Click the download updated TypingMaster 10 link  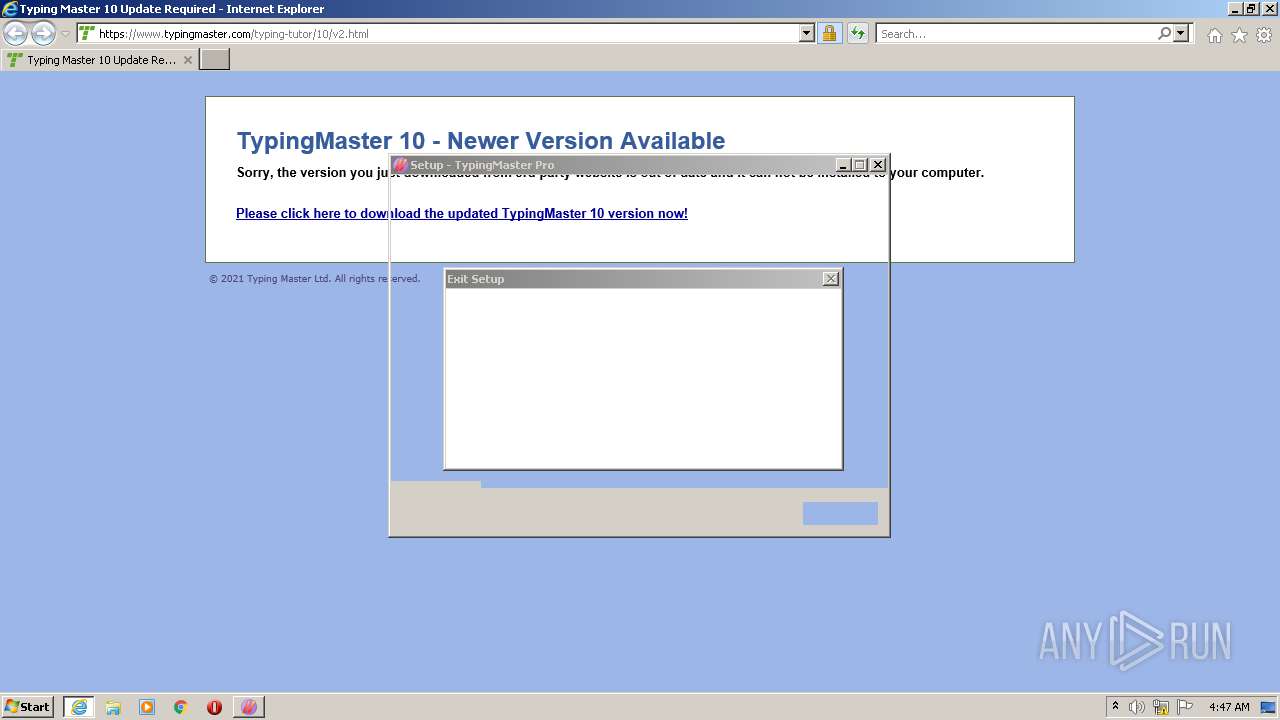pyautogui.click(x=462, y=213)
